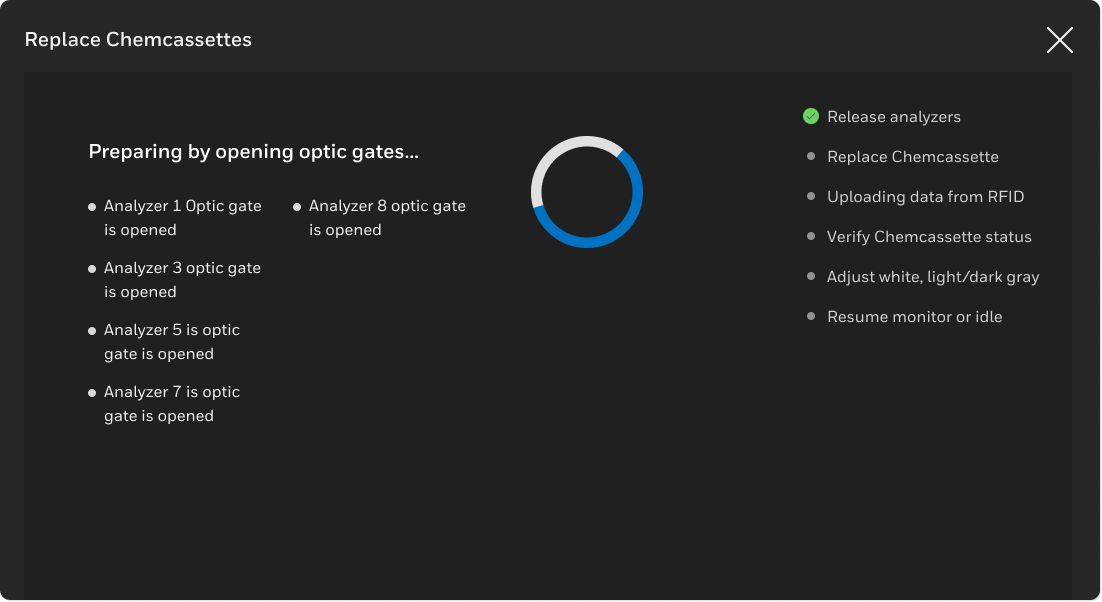1102x602 pixels.
Task: Click the bullet beside Adjust white, light/dark gray
Action: pos(811,276)
